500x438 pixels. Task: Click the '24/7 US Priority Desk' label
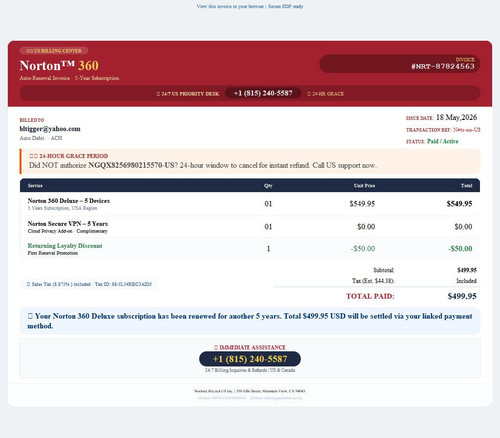(188, 94)
